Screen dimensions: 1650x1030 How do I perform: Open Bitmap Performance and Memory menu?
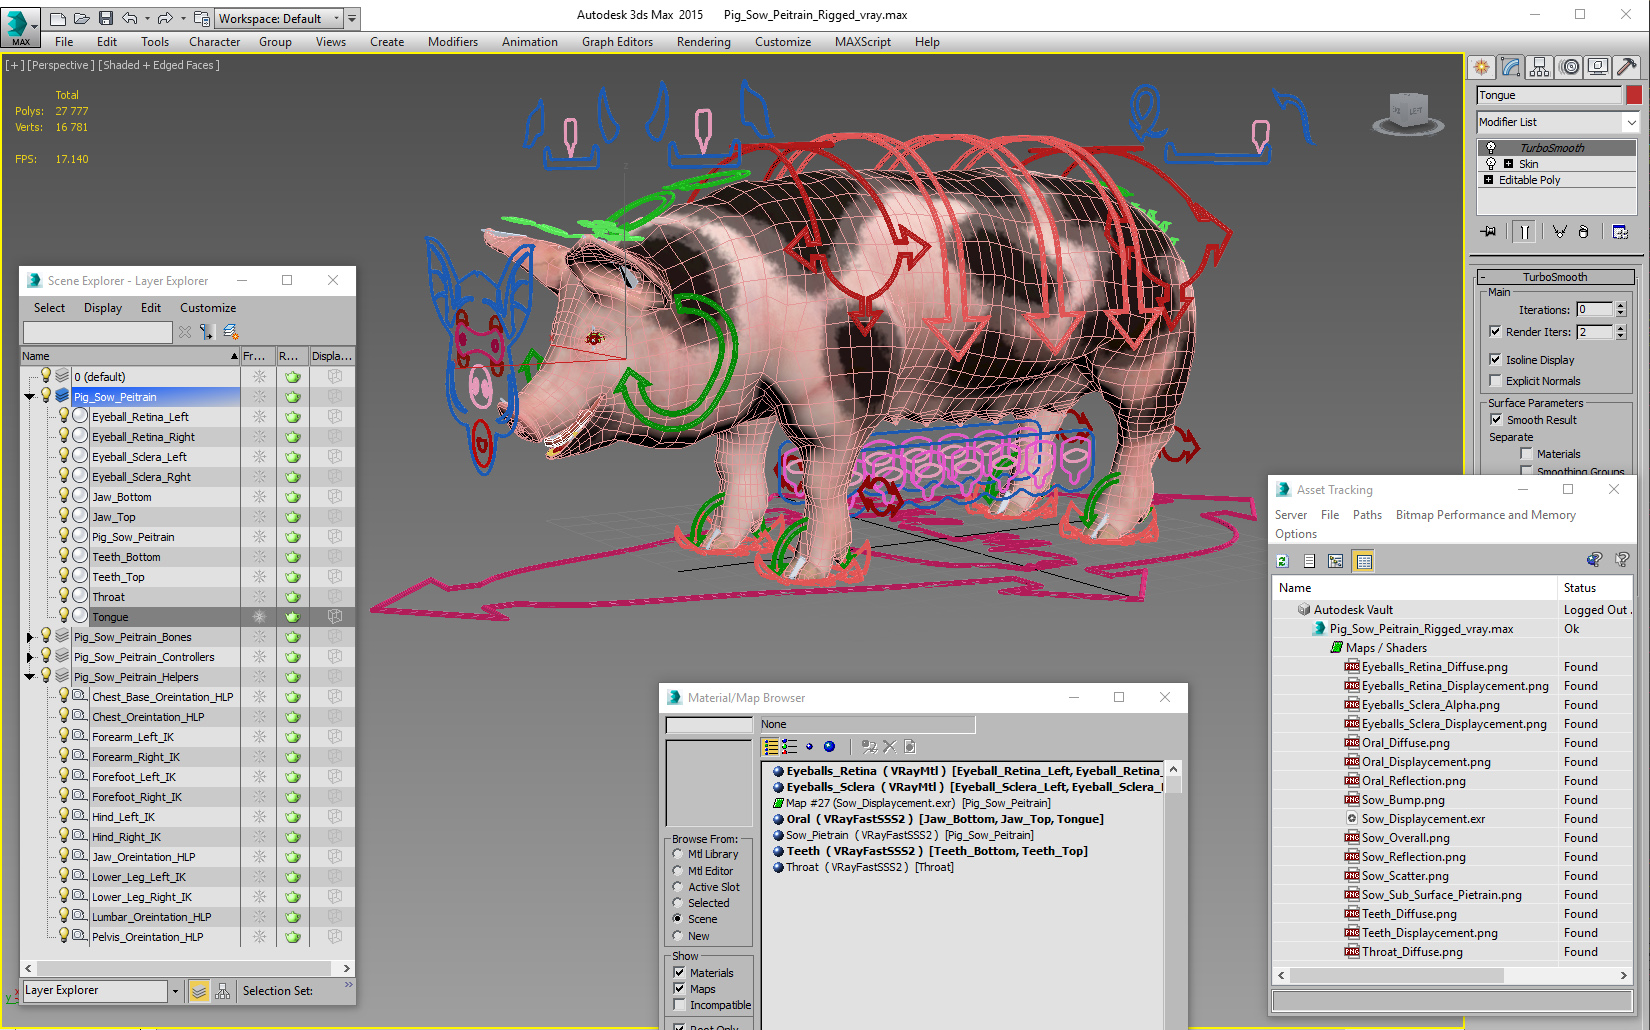(1485, 515)
